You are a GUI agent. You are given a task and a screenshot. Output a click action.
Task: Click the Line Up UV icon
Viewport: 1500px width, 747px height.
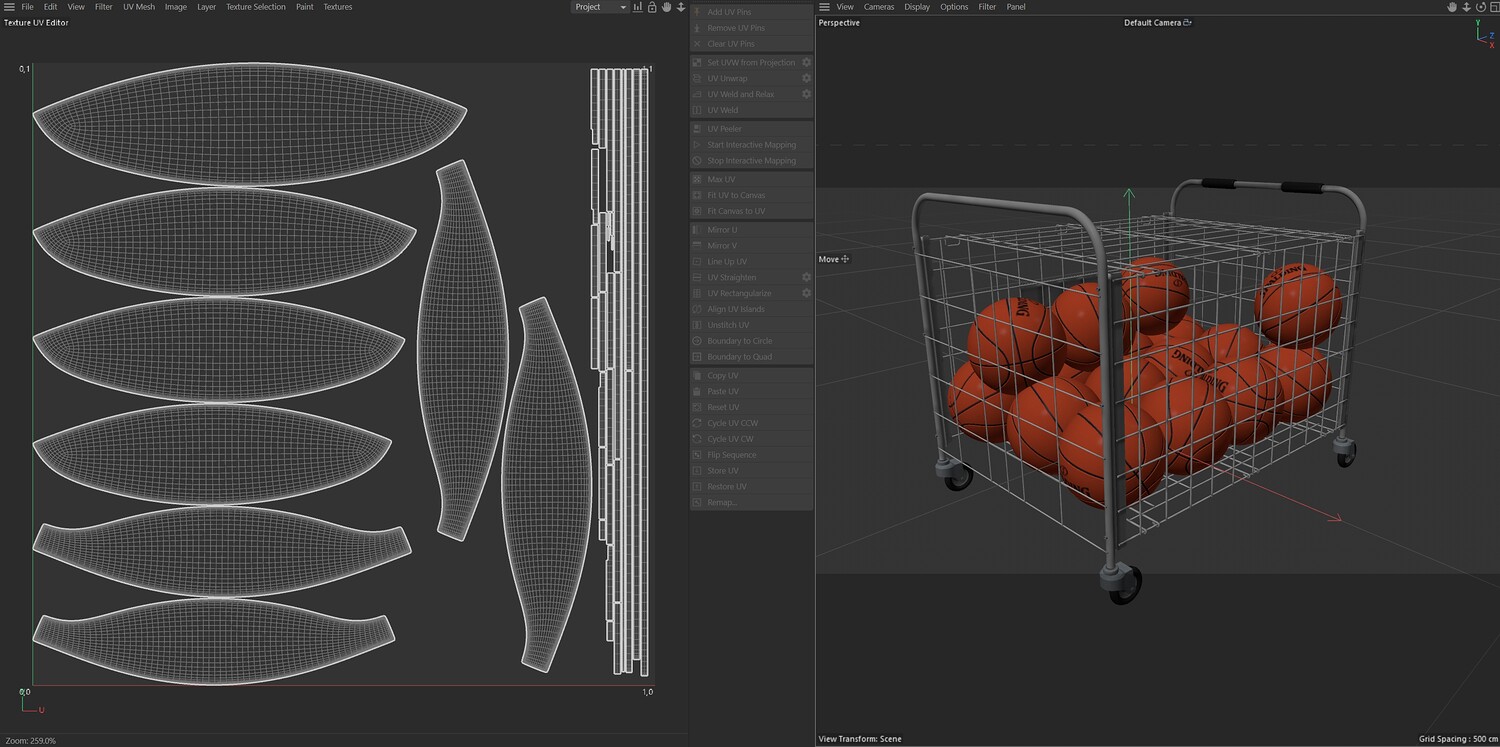pos(697,262)
